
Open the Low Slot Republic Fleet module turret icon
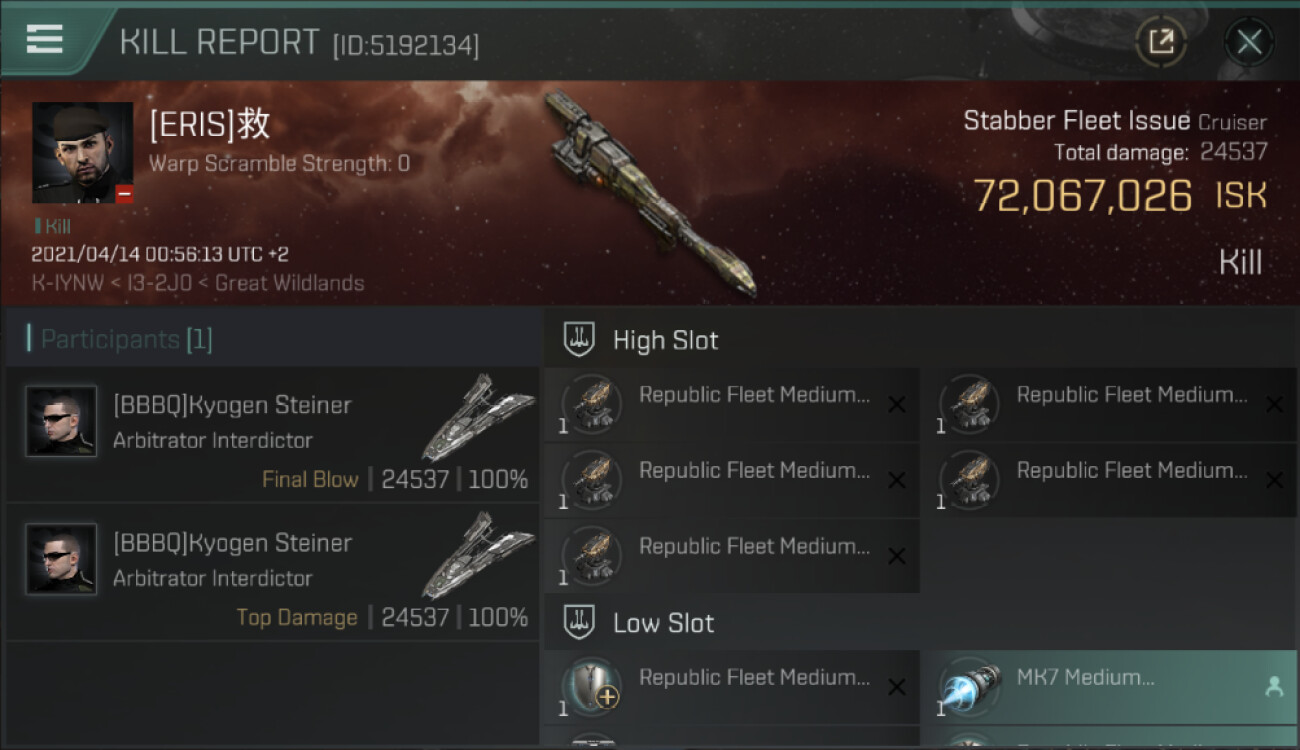[592, 687]
